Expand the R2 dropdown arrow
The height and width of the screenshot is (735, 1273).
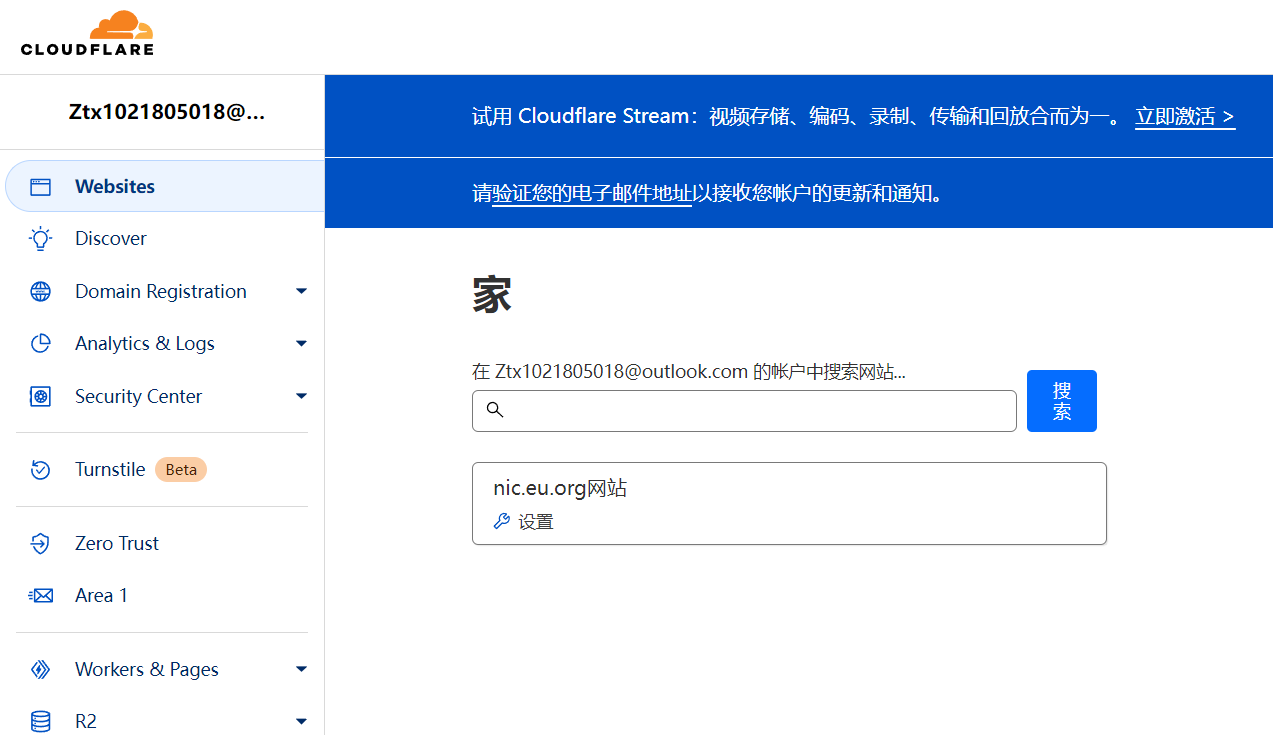click(302, 721)
